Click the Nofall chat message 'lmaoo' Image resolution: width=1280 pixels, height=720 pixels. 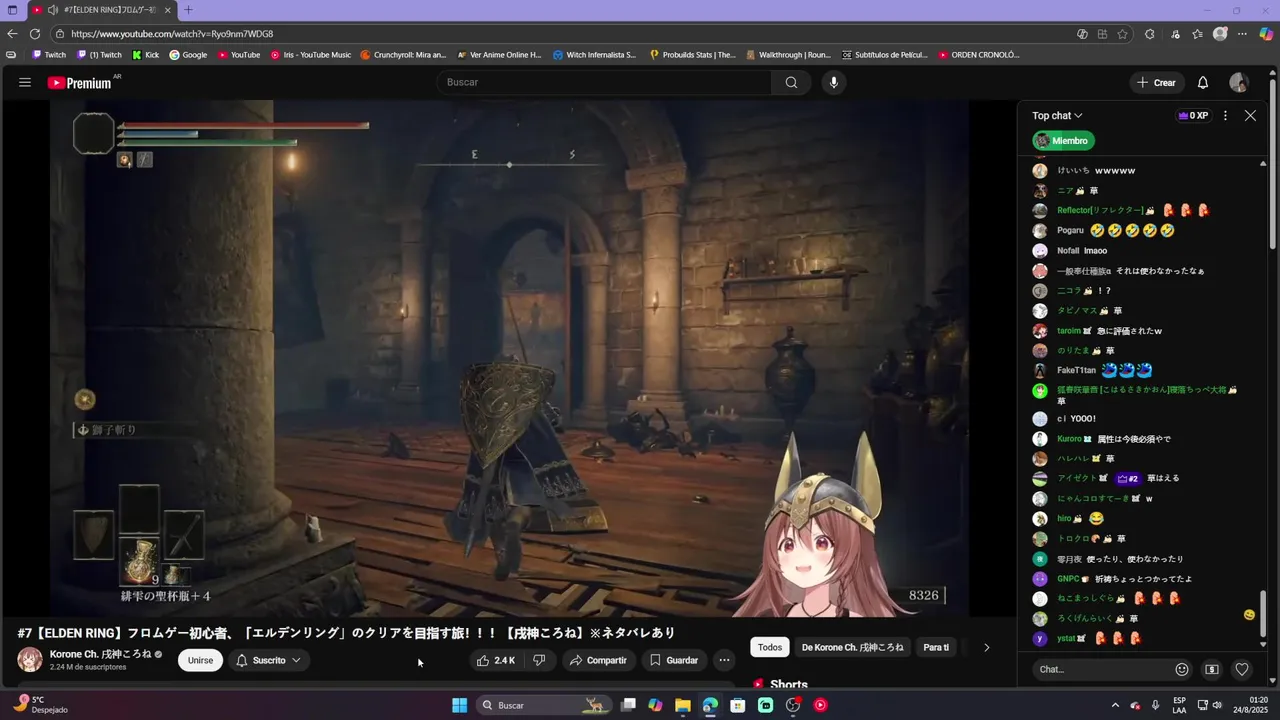tap(1095, 251)
